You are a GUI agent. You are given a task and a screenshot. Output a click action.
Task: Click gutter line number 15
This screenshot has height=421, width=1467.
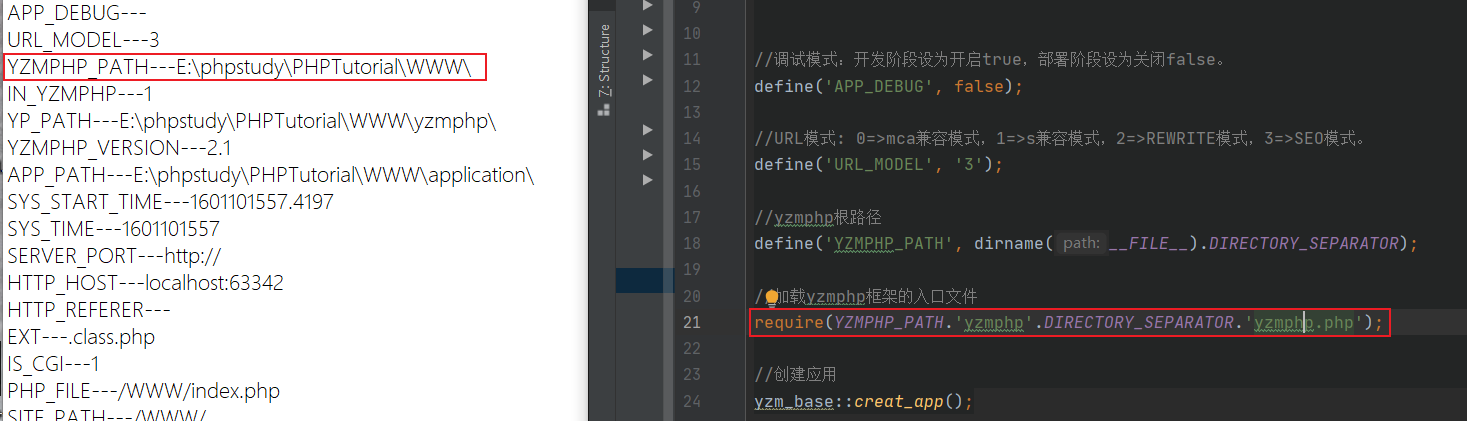(x=691, y=165)
